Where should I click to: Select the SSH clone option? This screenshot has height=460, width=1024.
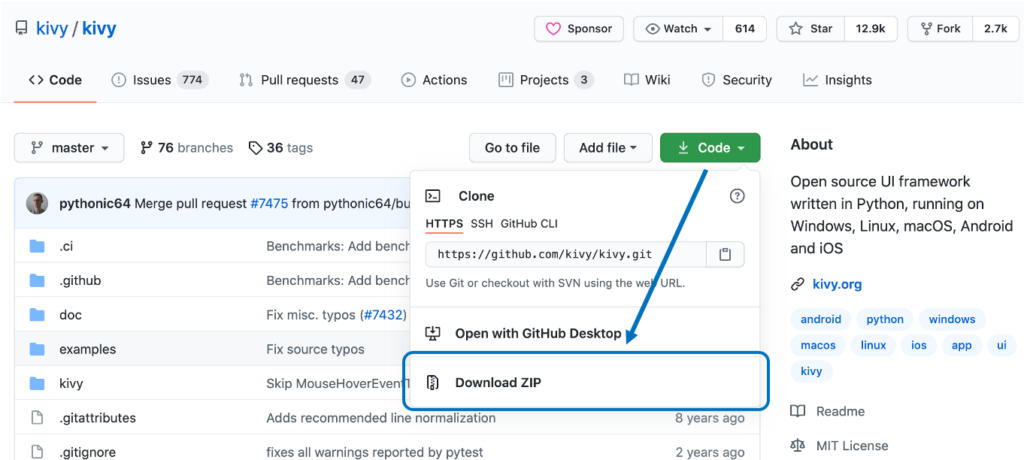point(482,223)
